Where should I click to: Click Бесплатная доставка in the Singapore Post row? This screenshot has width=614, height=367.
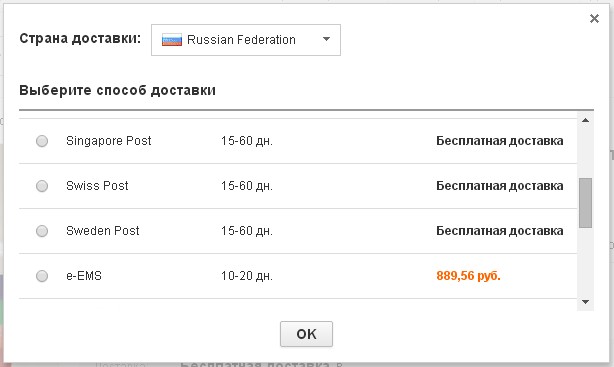click(500, 141)
